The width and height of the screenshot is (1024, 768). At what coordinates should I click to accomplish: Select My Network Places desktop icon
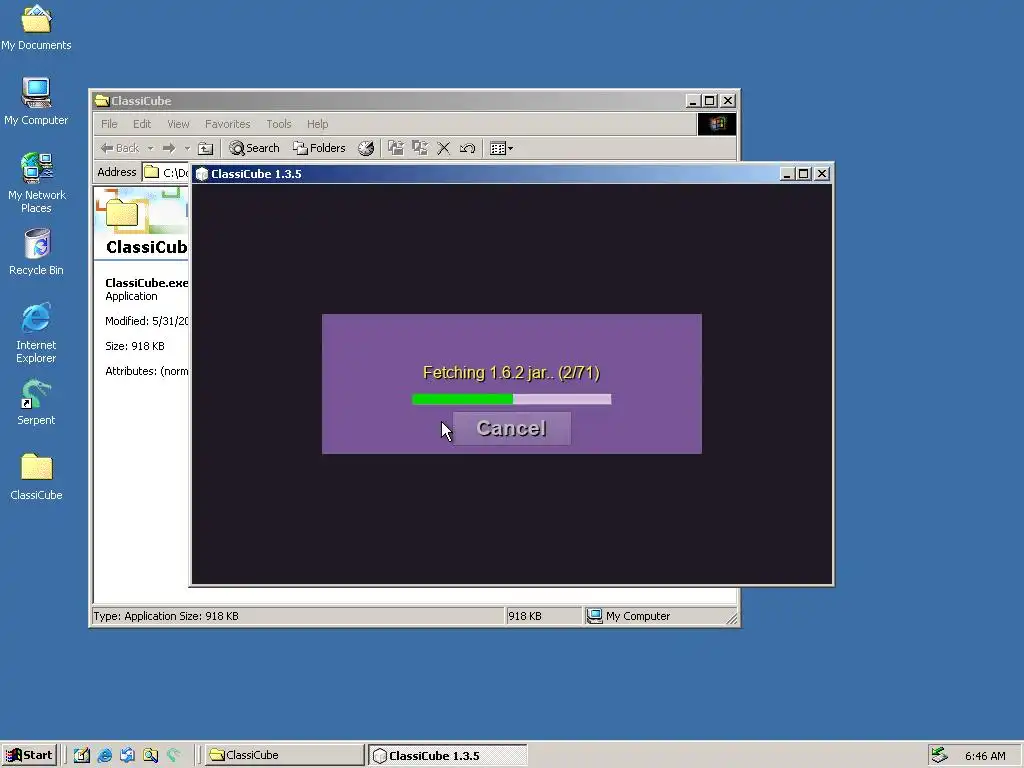36,183
